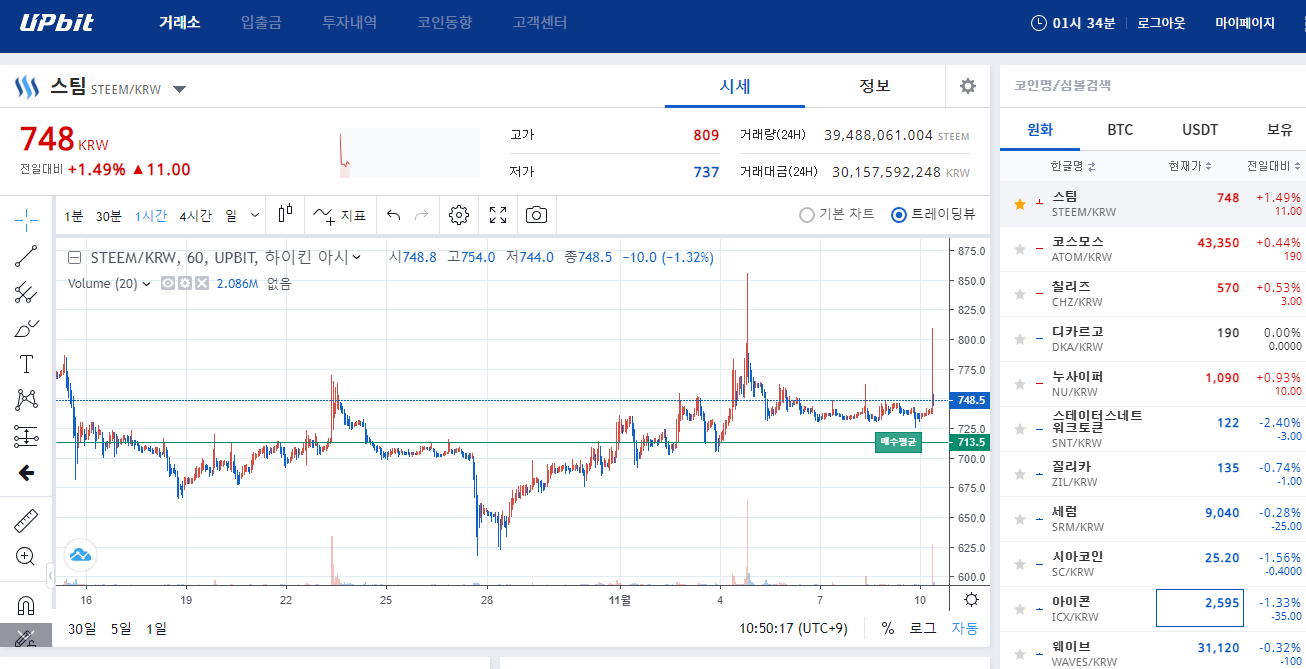Select the brush drawing tool
The width and height of the screenshot is (1306, 669).
pyautogui.click(x=27, y=328)
